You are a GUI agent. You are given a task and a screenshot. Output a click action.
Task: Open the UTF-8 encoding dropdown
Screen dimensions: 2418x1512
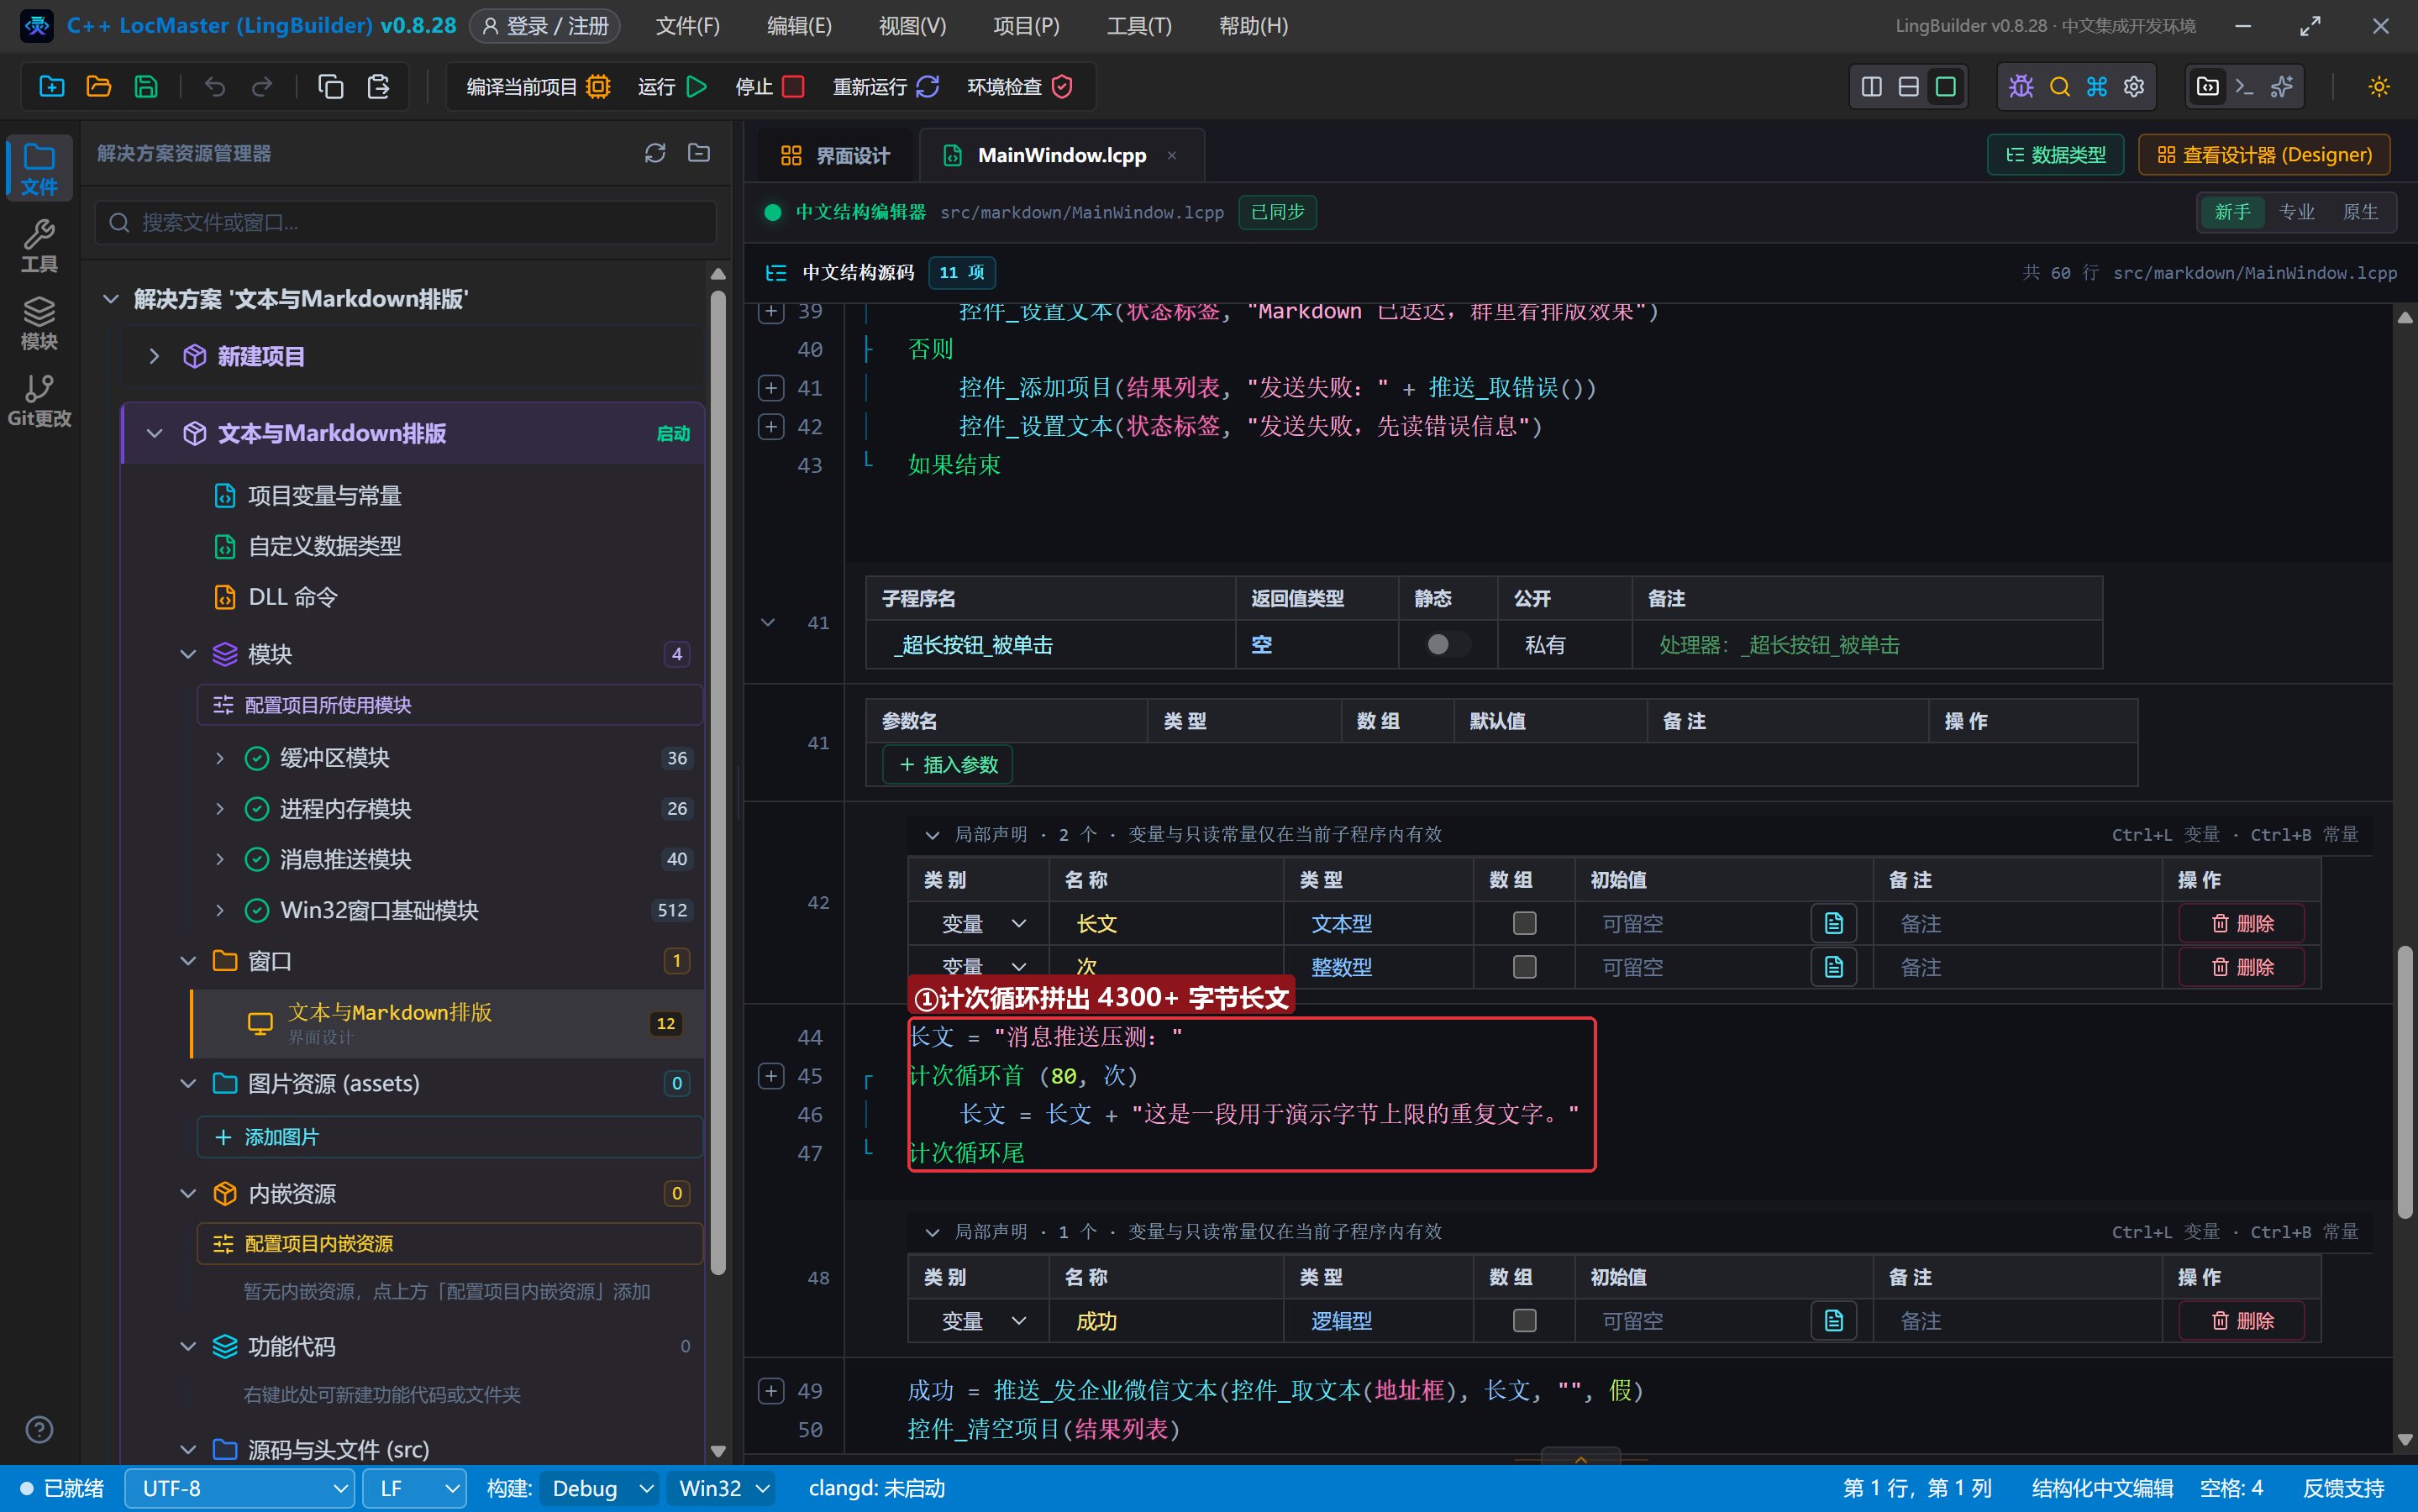[240, 1488]
